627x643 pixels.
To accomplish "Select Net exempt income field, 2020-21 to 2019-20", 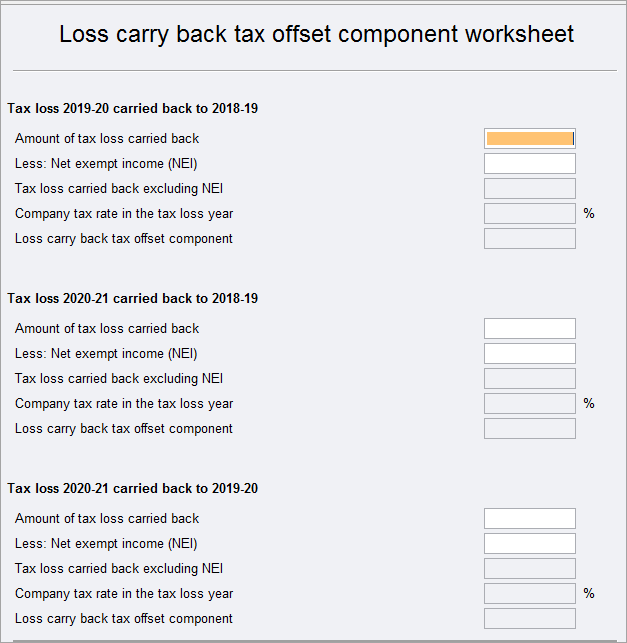I will [x=529, y=544].
